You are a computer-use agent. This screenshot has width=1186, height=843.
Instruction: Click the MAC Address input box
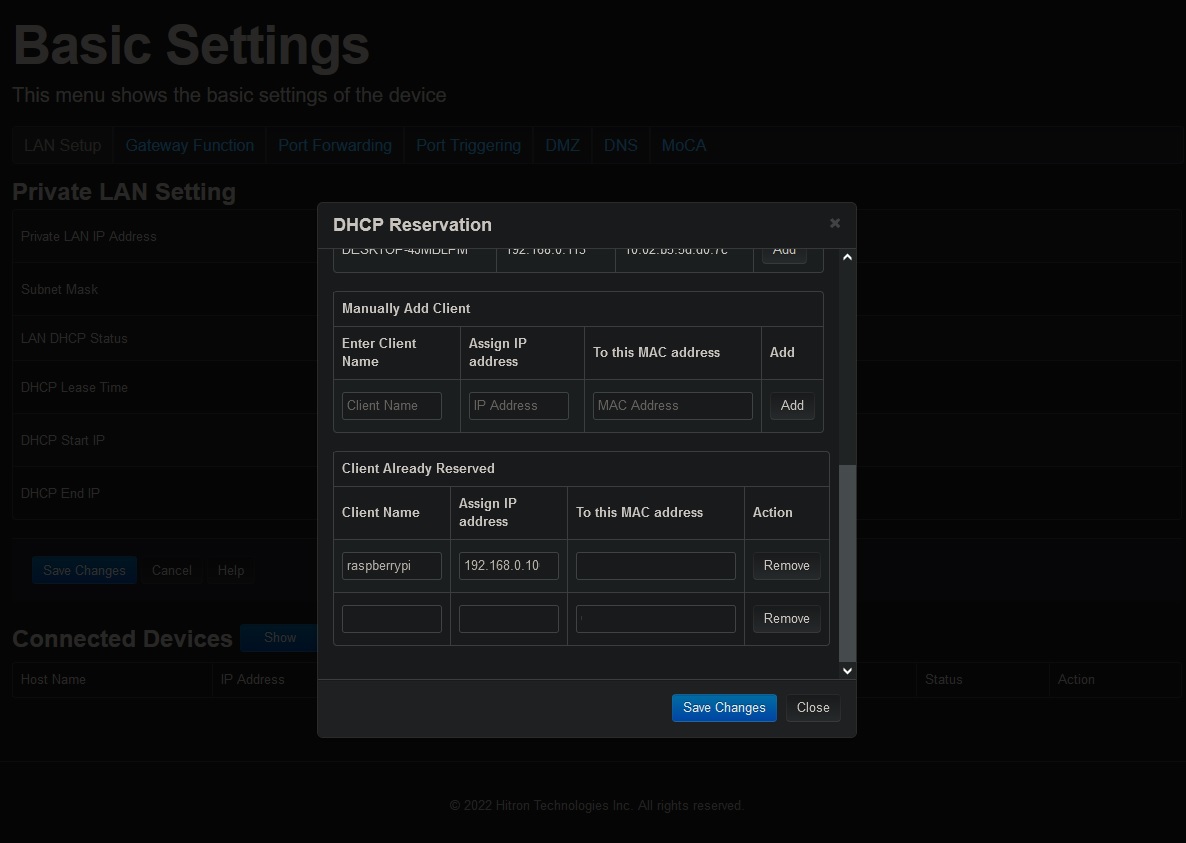coord(672,406)
